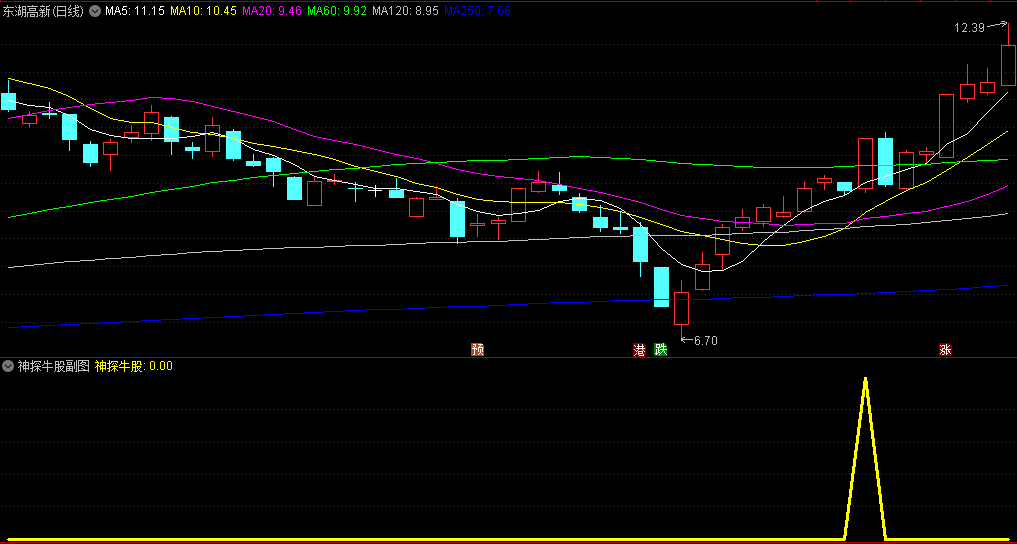Image resolution: width=1017 pixels, height=544 pixels.
Task: Select the magenta MA20: 9.46 label
Action: pos(272,10)
